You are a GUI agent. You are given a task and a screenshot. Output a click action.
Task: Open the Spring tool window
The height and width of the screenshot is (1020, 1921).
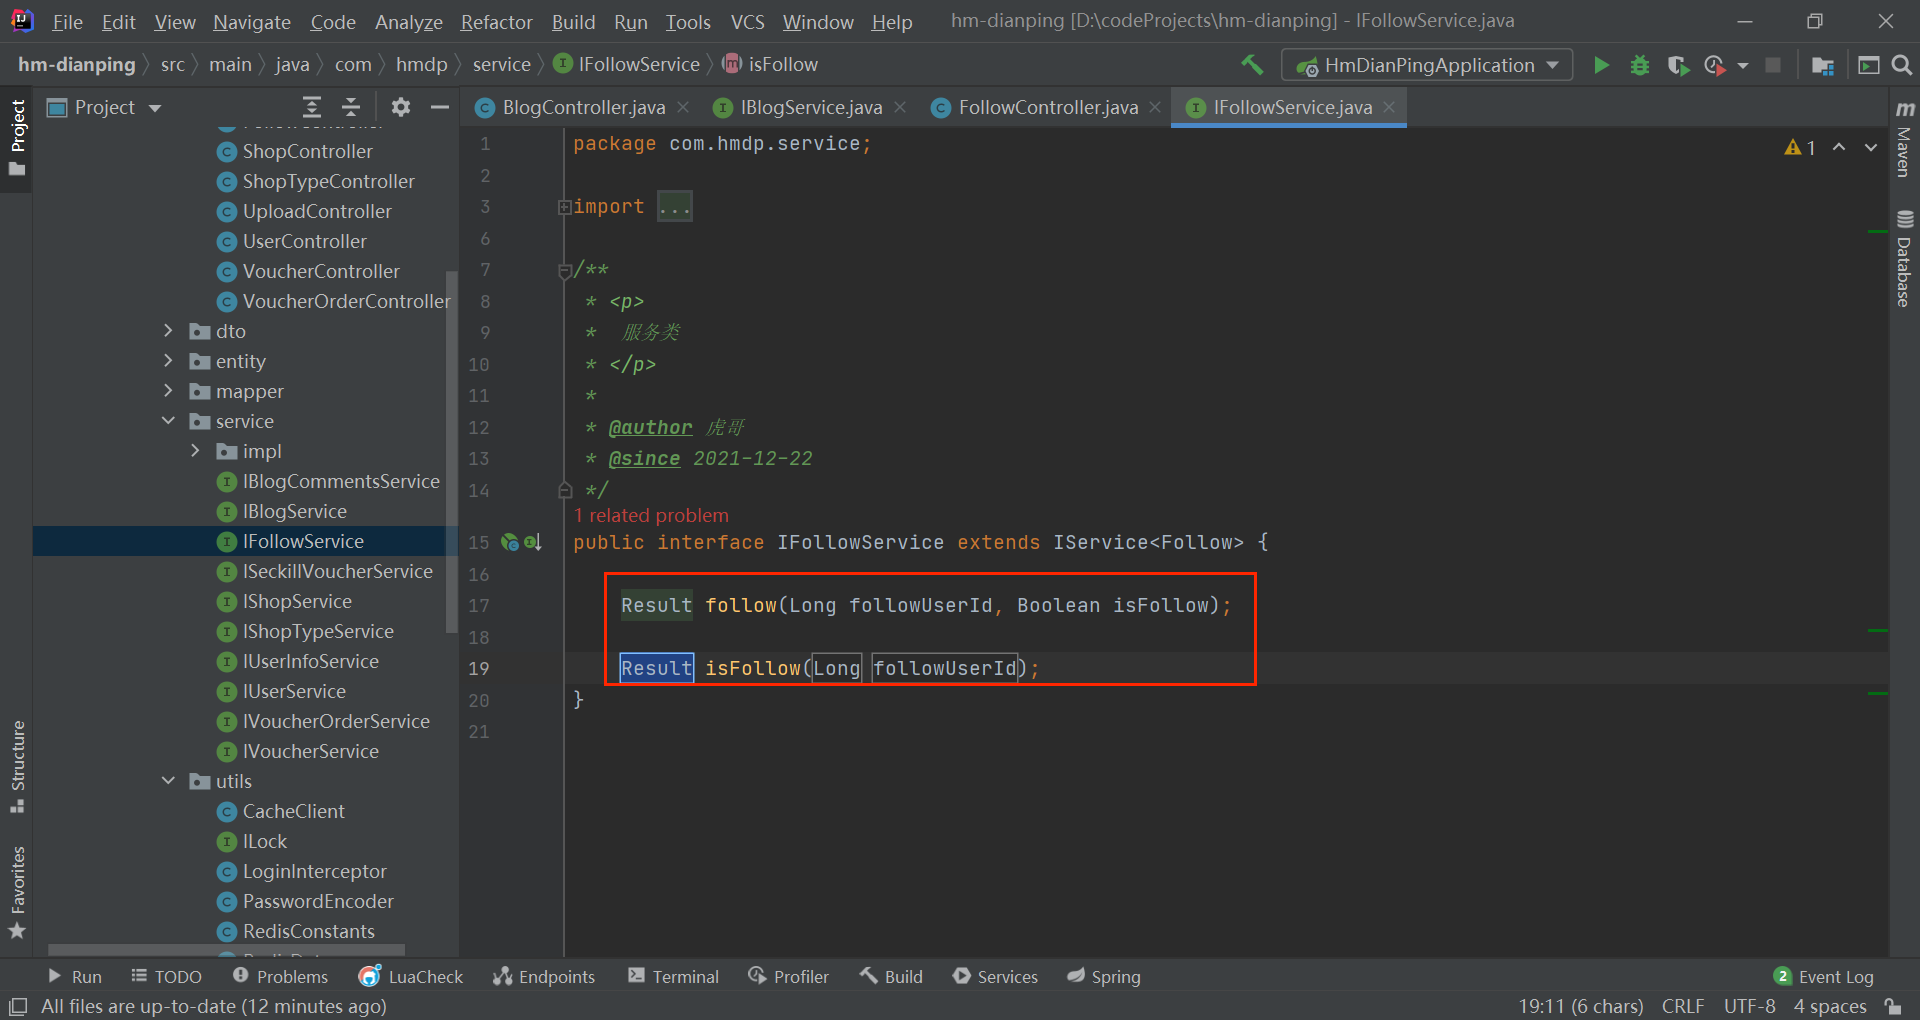tap(1104, 977)
